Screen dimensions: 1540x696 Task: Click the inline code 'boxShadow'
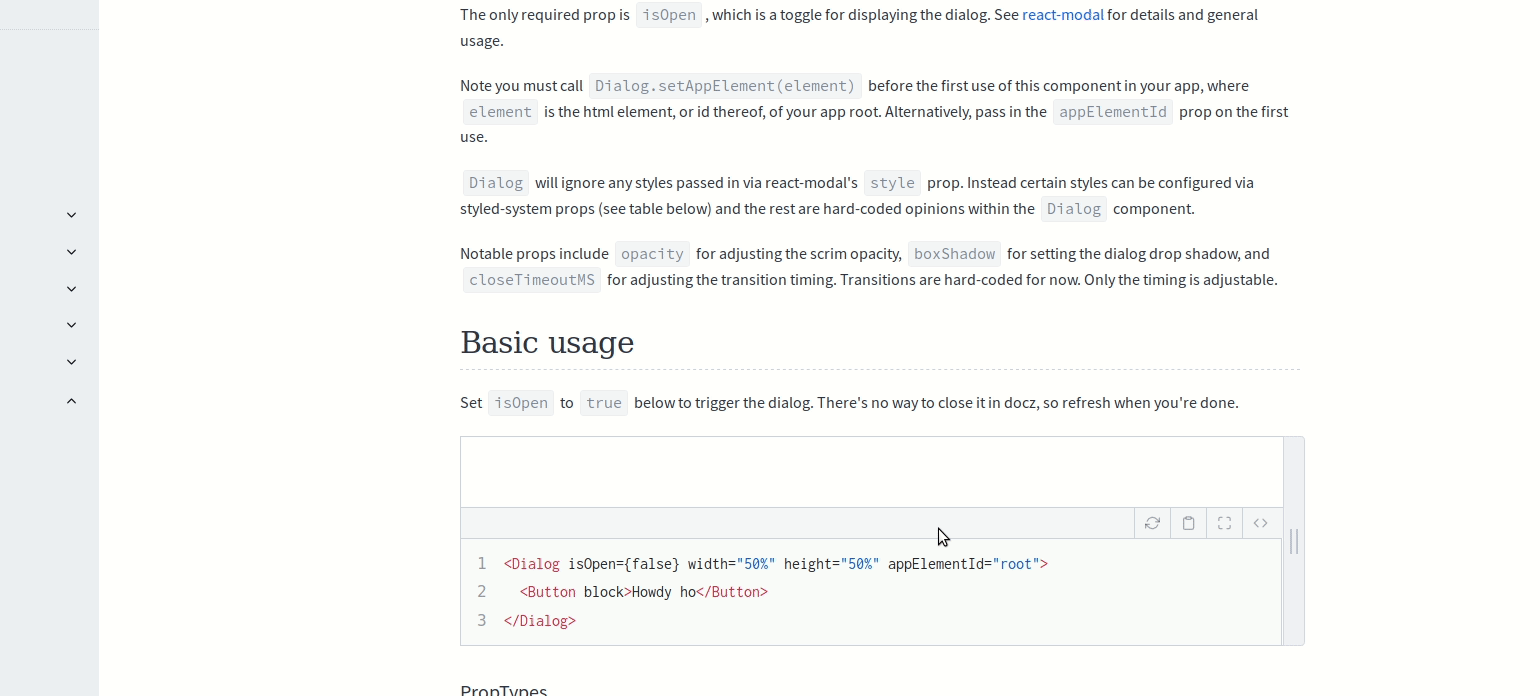click(954, 254)
